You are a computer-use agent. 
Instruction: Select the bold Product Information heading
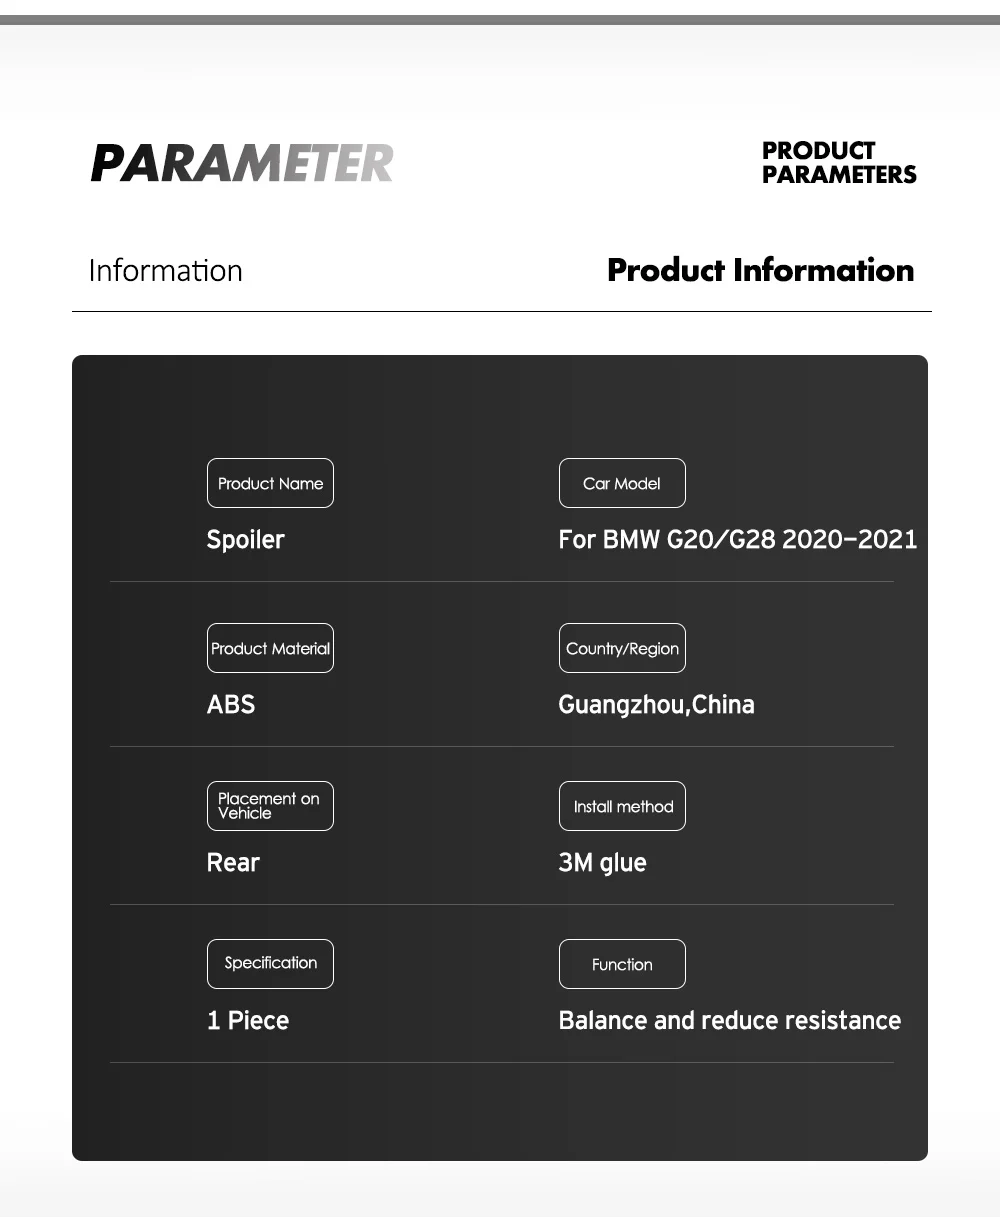point(760,271)
